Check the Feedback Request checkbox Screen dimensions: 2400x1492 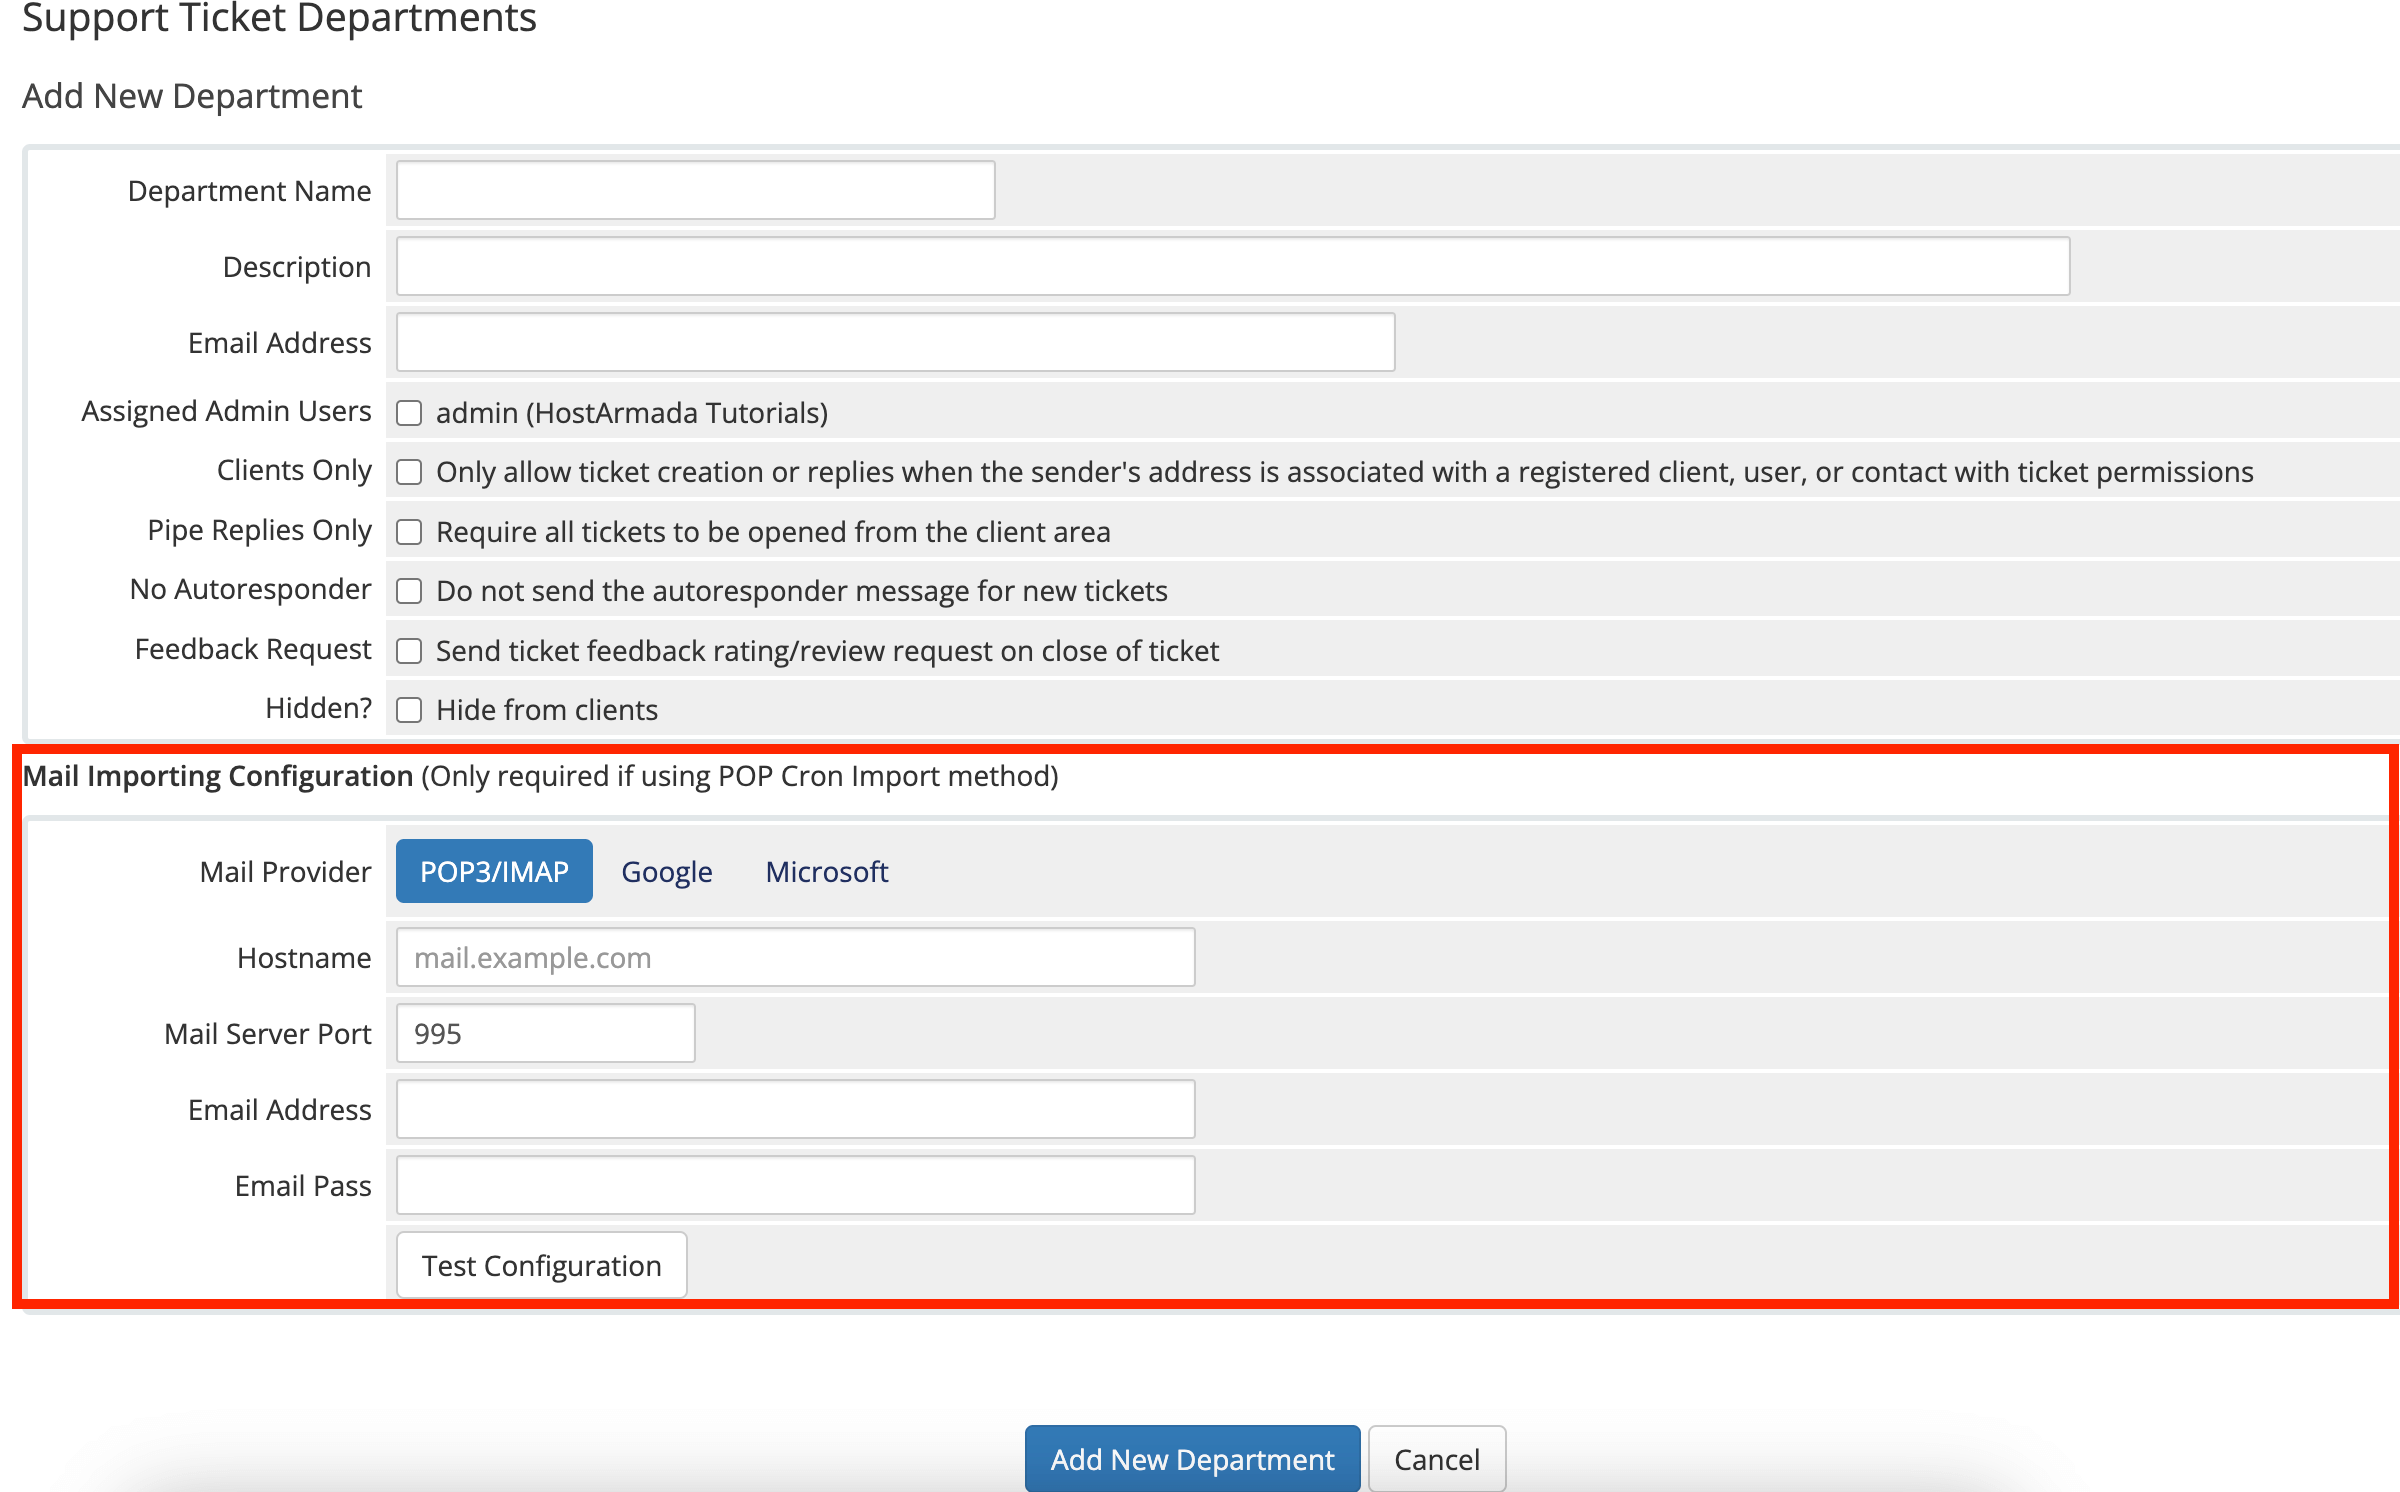click(409, 651)
